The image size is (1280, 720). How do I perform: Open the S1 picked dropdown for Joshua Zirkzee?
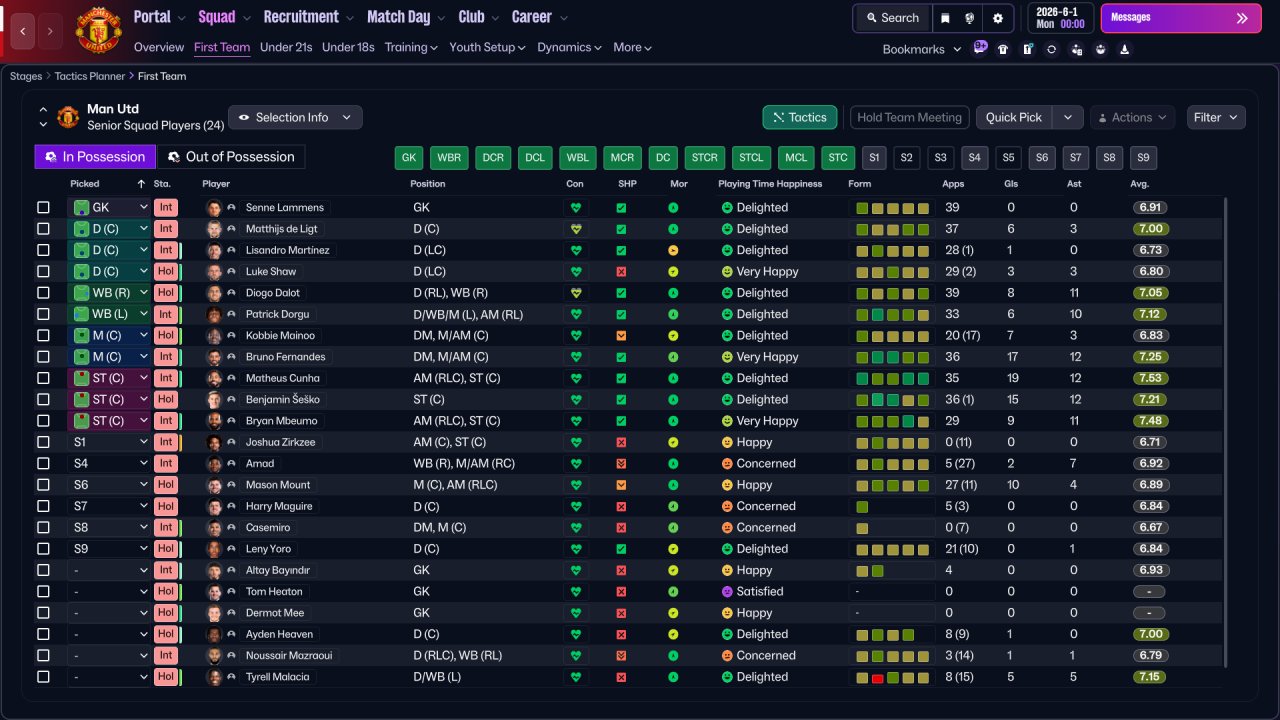[x=108, y=442]
